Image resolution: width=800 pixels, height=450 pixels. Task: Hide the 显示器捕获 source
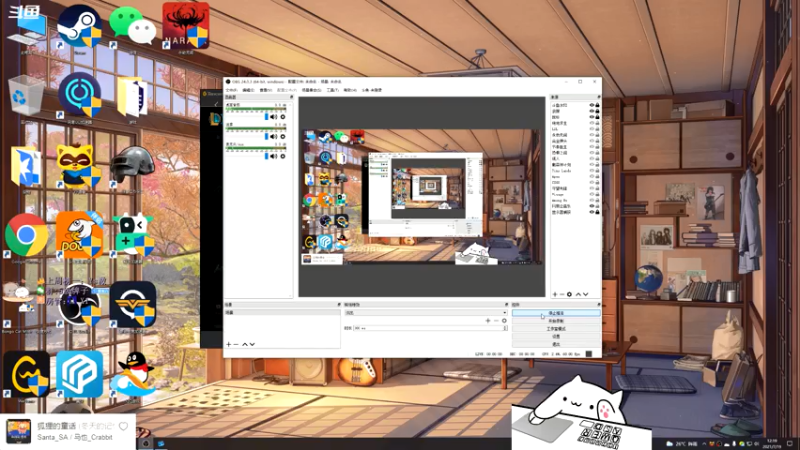592,212
